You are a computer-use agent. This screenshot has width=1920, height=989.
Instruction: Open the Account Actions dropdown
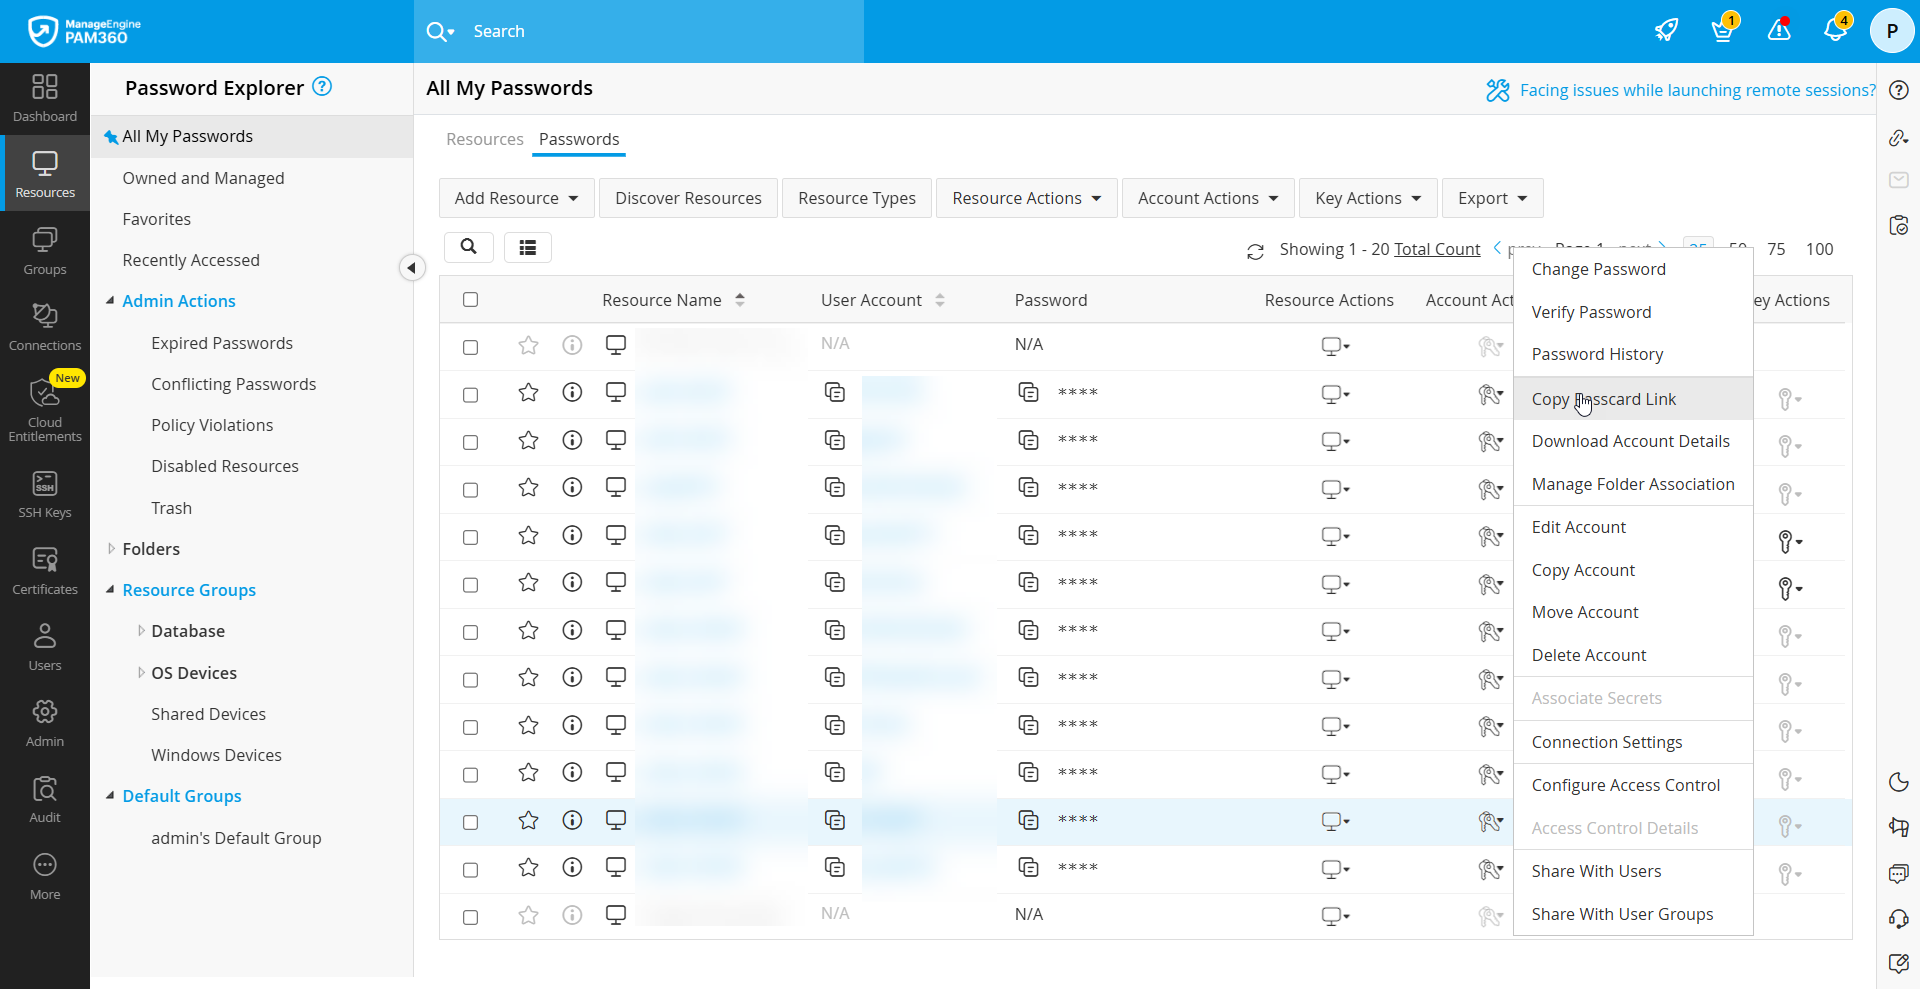(x=1207, y=198)
